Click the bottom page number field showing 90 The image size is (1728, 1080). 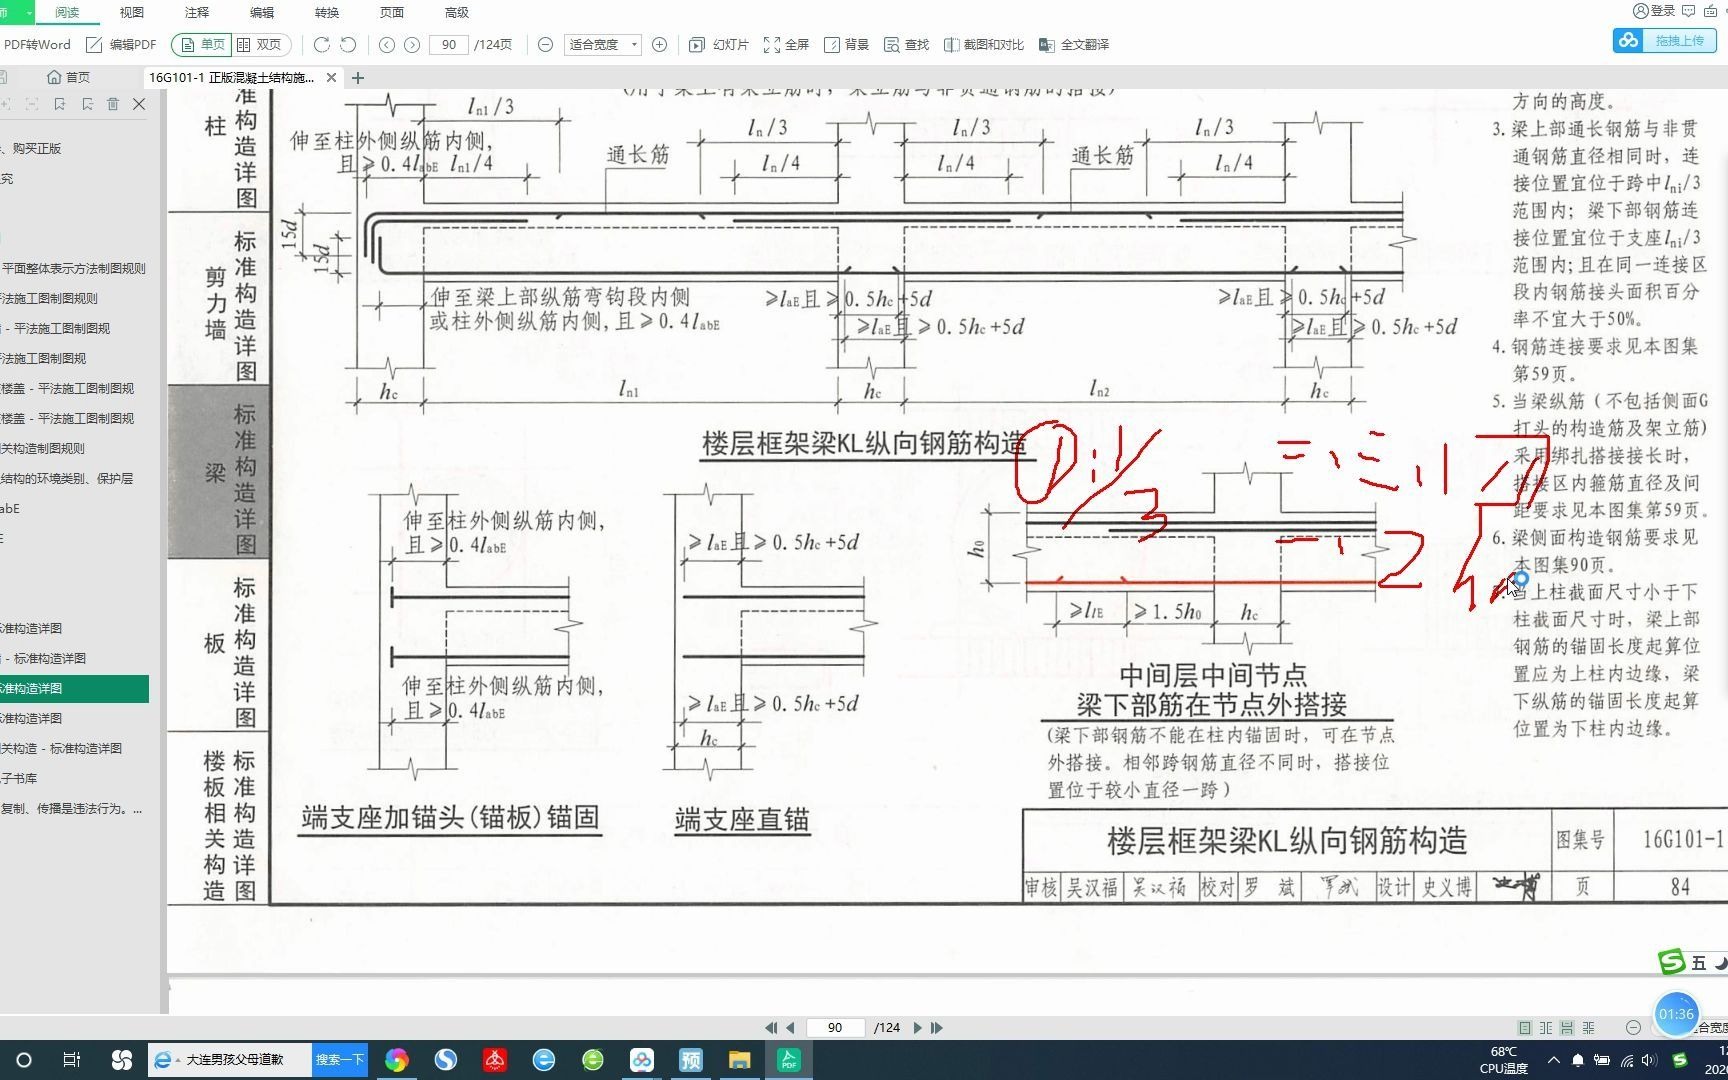835,1027
